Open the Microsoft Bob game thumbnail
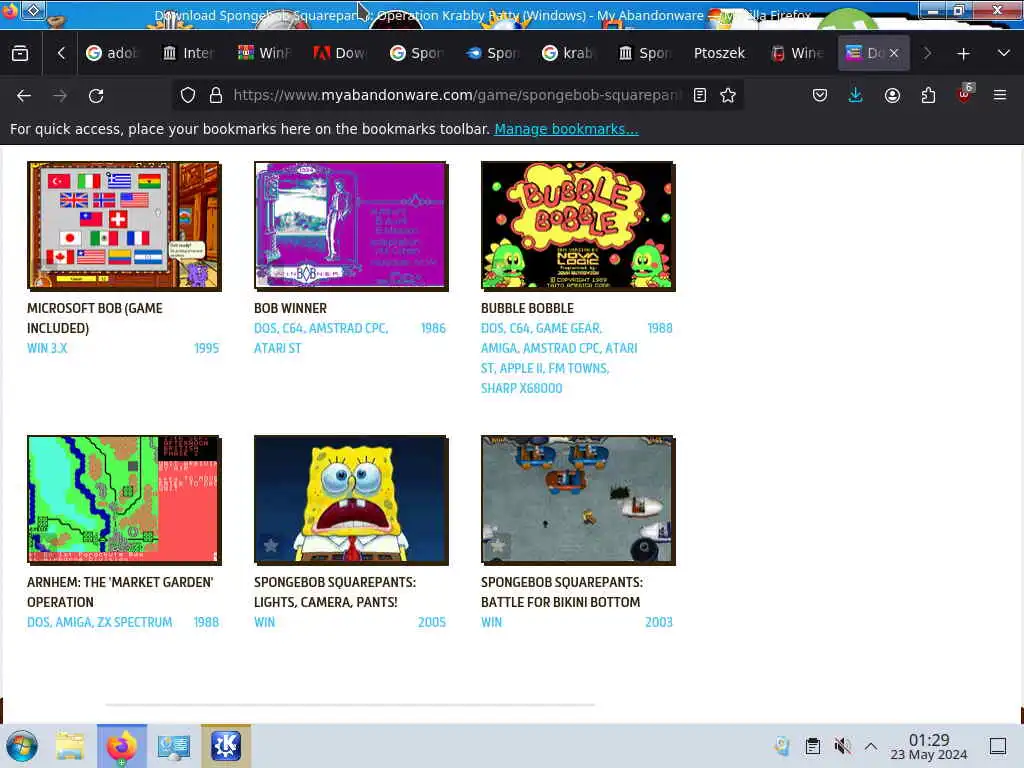Viewport: 1024px width, 768px height. click(124, 225)
